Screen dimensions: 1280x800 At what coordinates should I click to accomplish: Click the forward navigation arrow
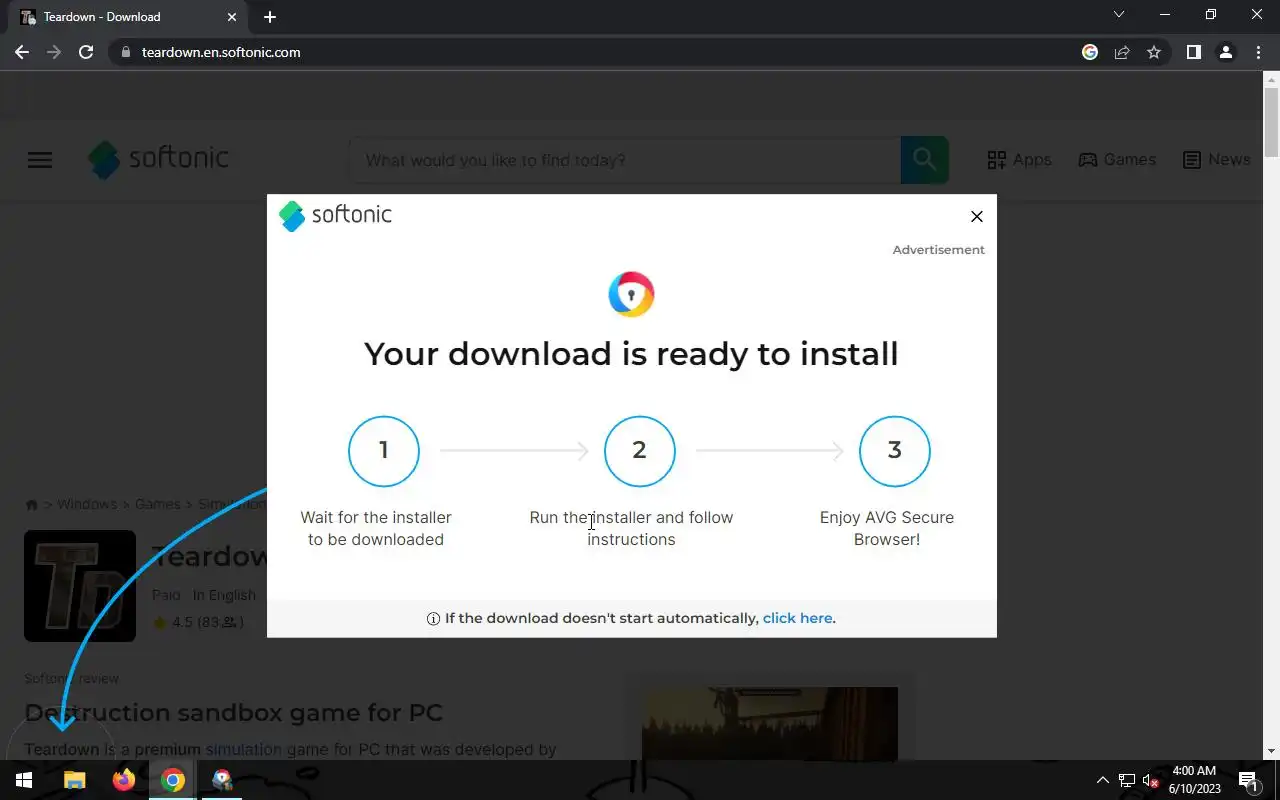54,52
